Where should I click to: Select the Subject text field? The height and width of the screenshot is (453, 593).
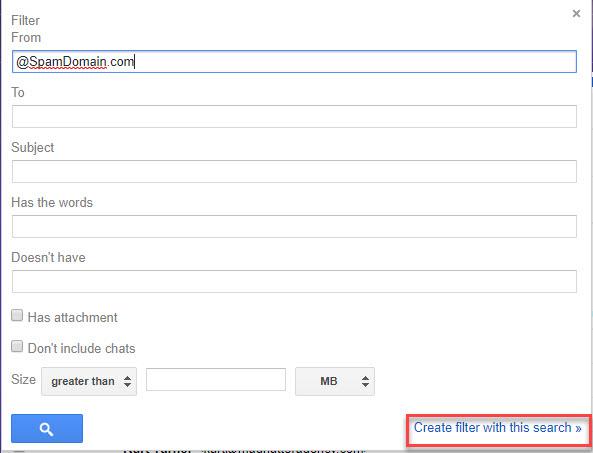(294, 171)
